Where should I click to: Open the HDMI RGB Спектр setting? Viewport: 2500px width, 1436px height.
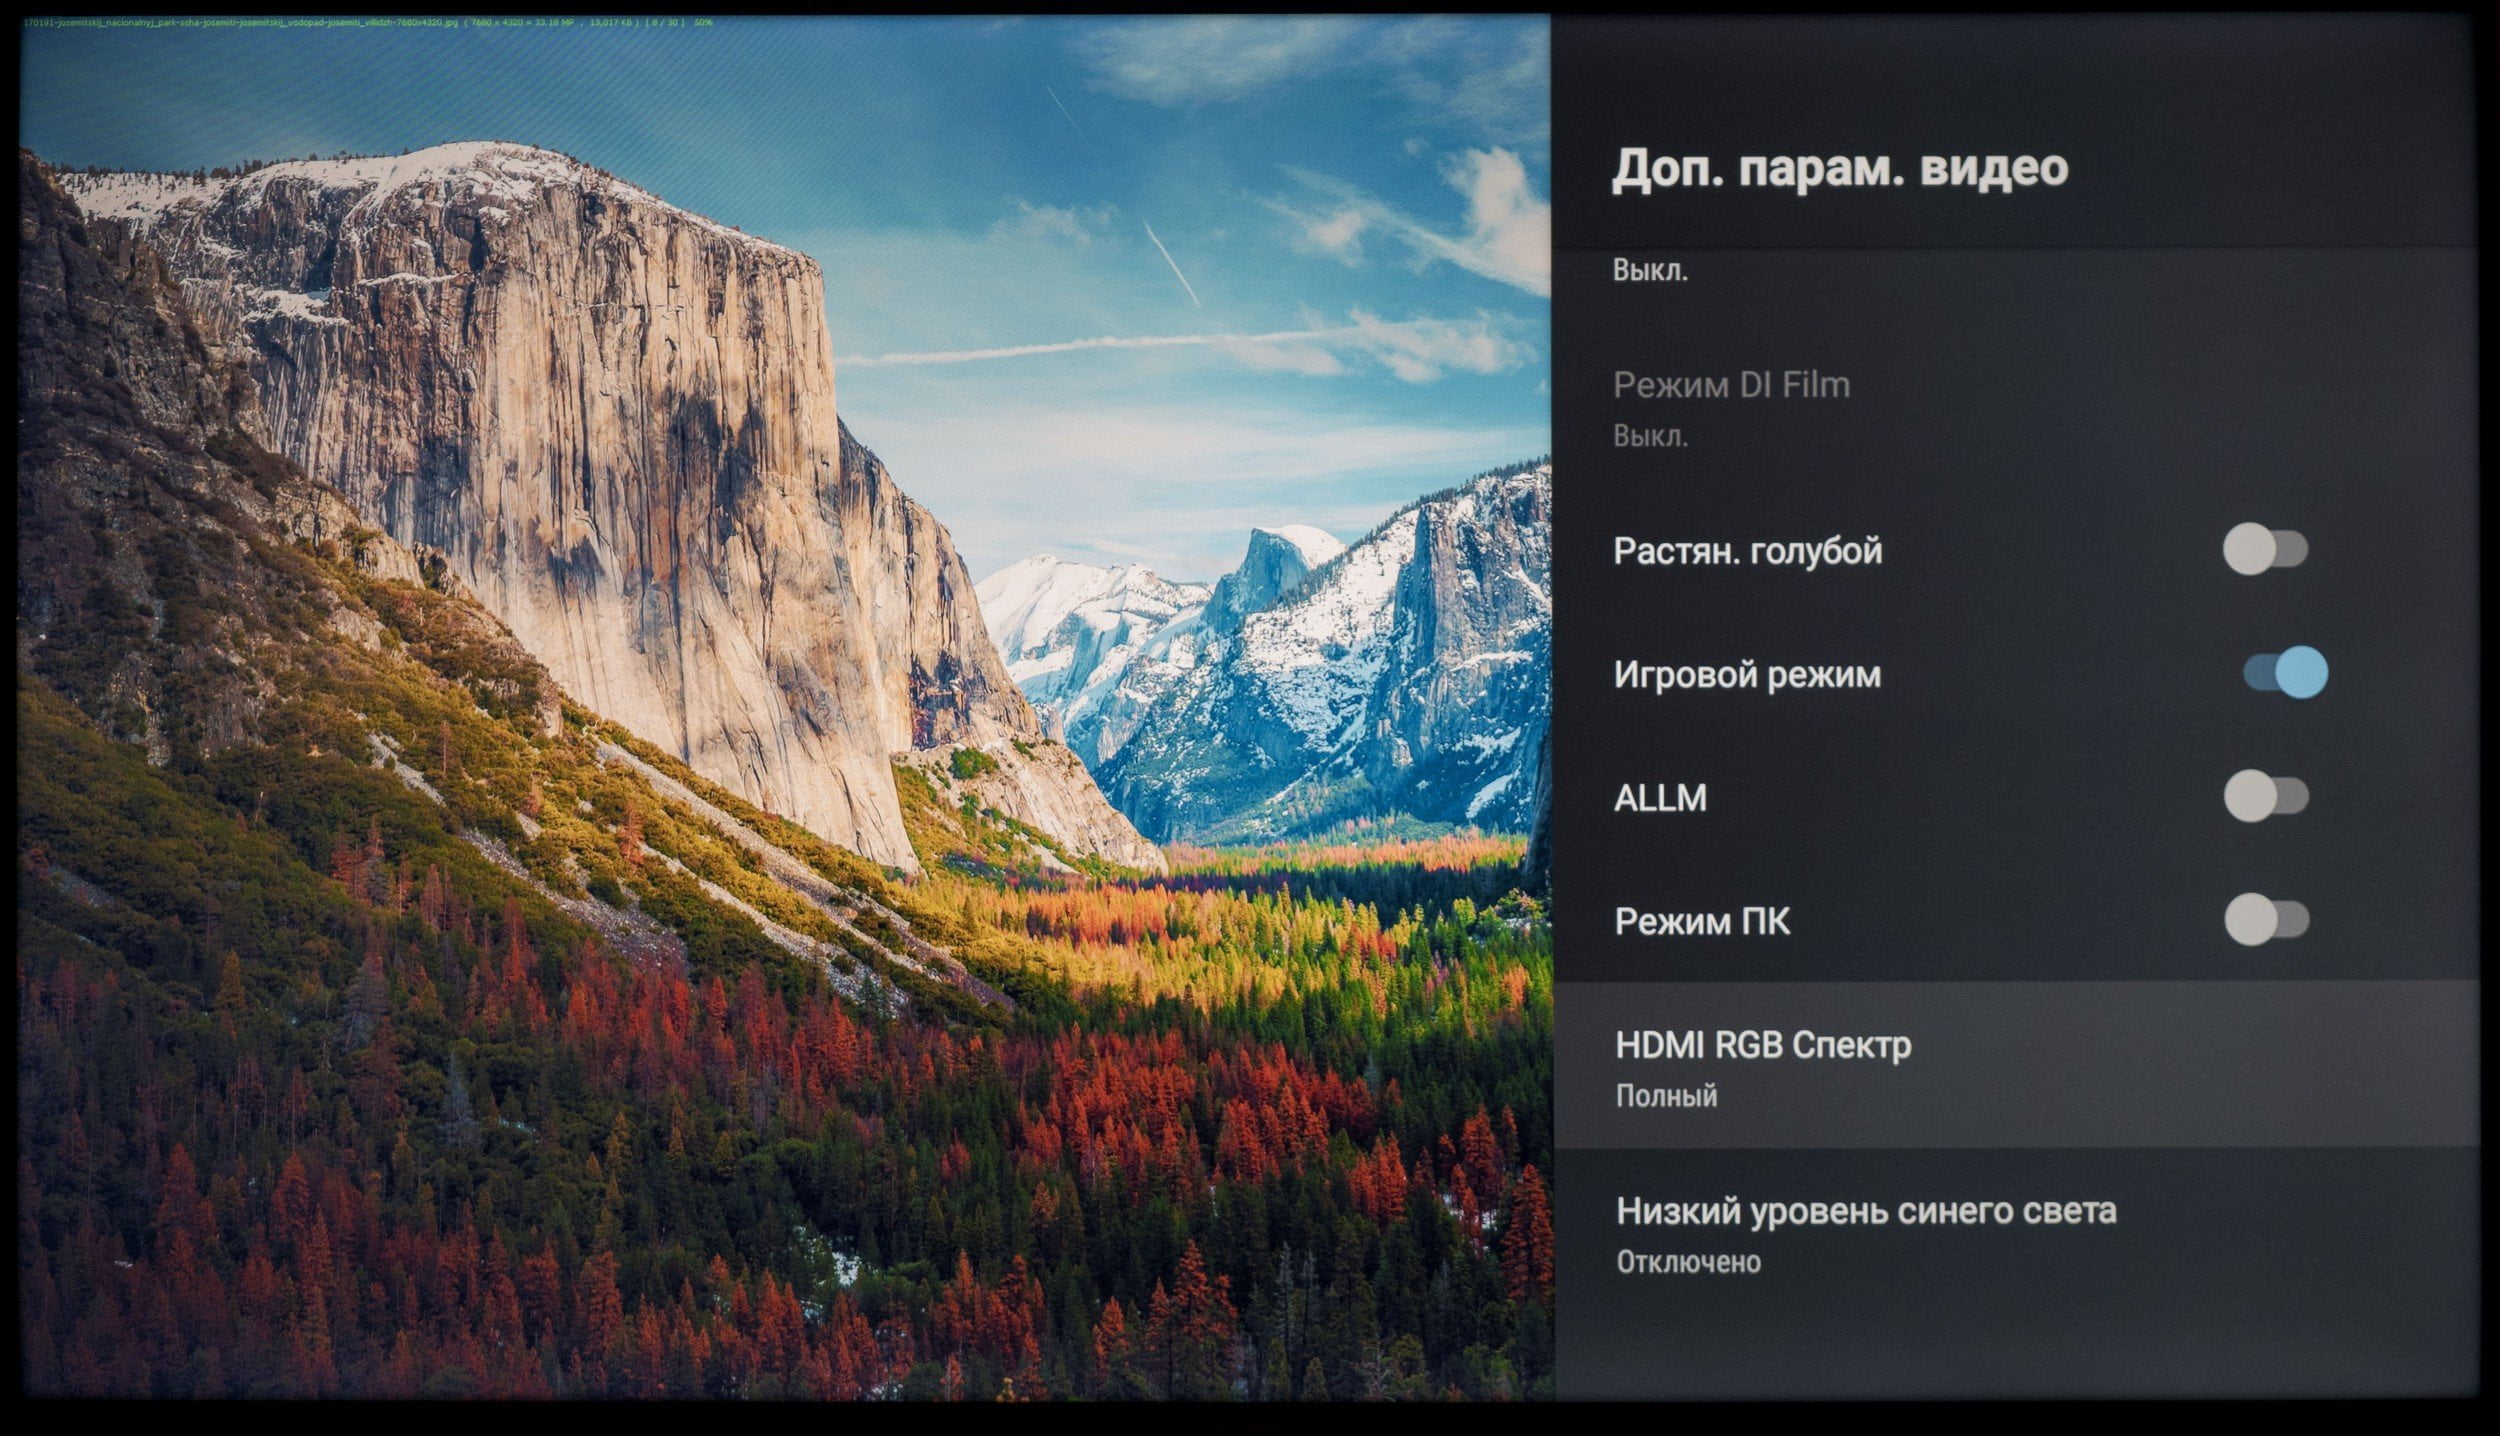tap(2015, 1064)
